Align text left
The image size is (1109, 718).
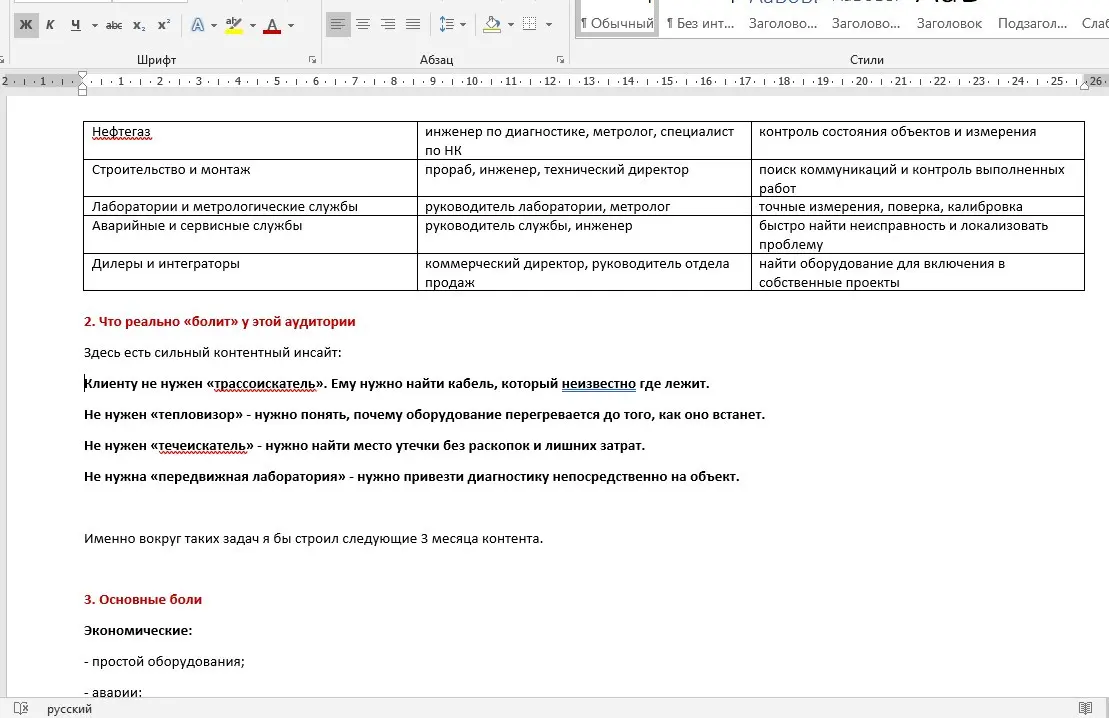338,25
